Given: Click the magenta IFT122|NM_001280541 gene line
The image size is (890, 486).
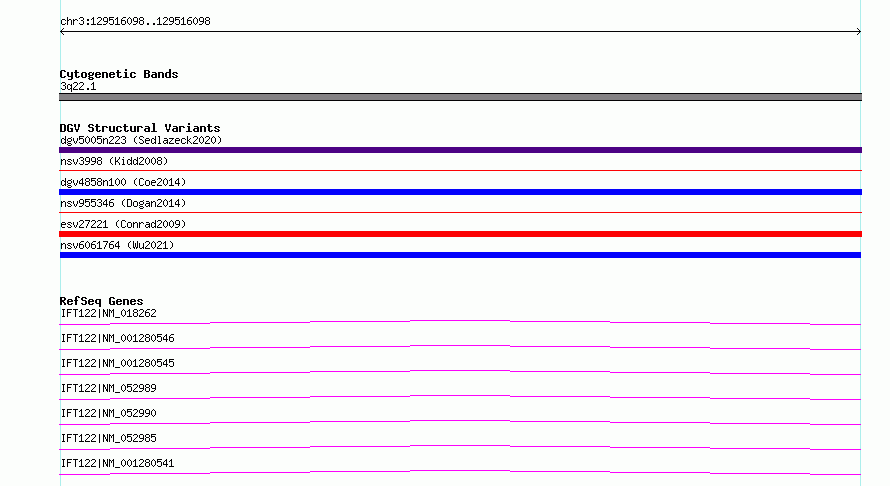Looking at the screenshot, I should pyautogui.click(x=460, y=472).
